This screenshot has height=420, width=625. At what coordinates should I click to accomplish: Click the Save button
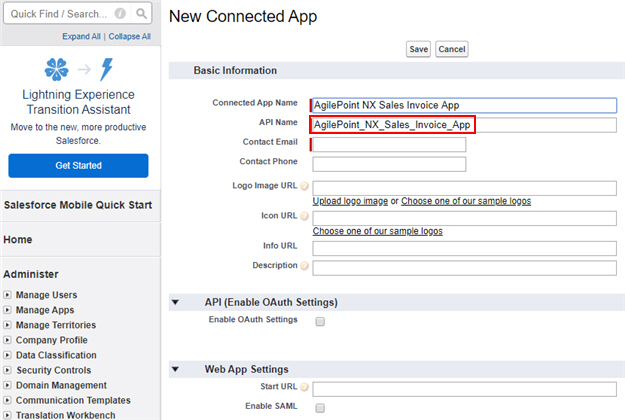[x=418, y=49]
